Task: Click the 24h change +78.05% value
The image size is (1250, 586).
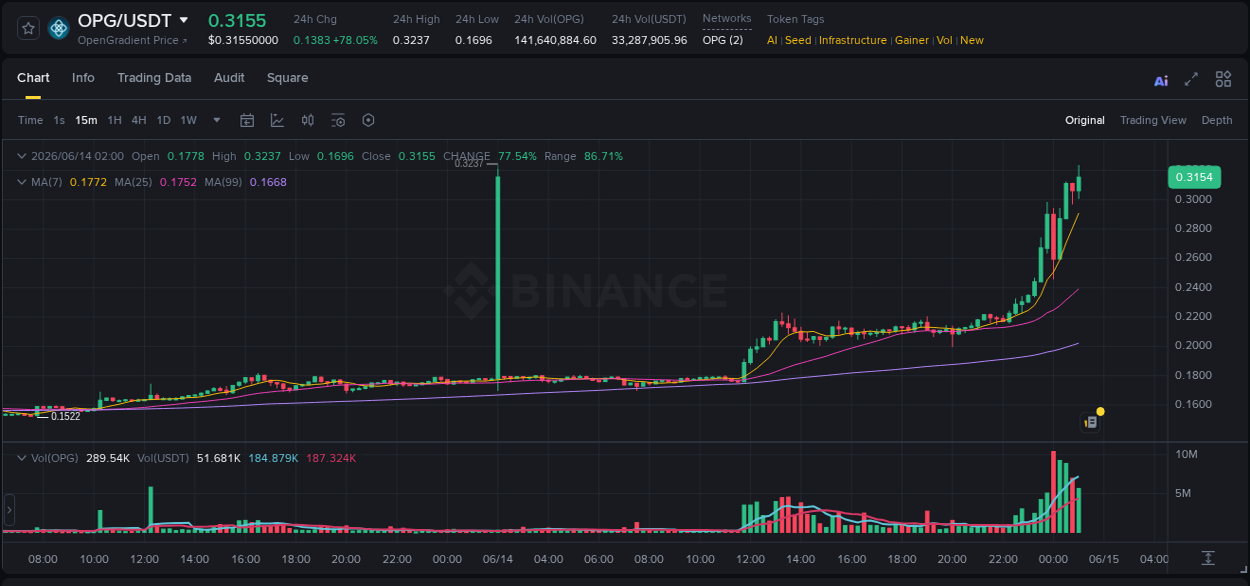Action: point(354,40)
